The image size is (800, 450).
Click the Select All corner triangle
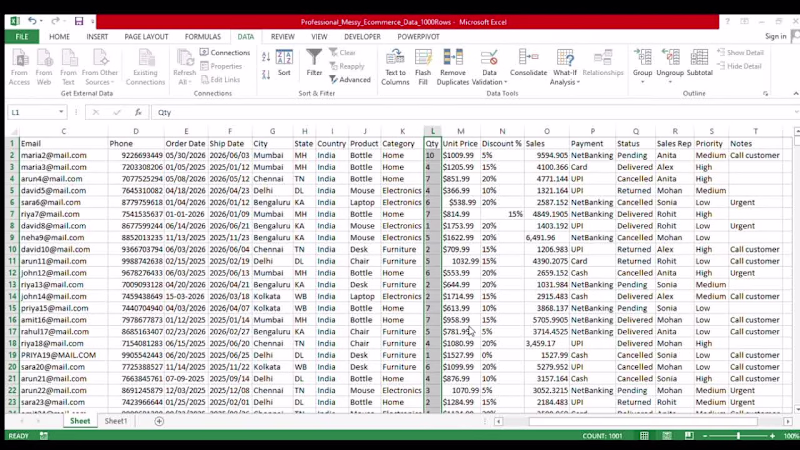13,132
